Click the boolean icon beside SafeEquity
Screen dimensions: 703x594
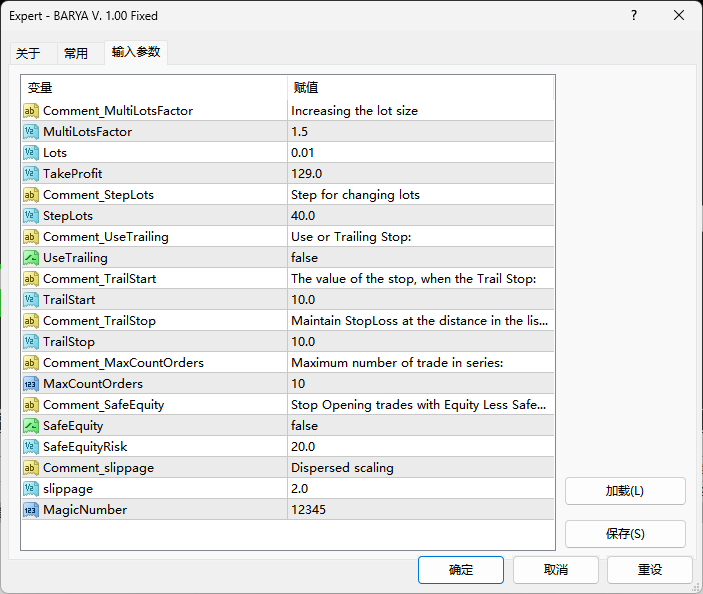pos(31,426)
